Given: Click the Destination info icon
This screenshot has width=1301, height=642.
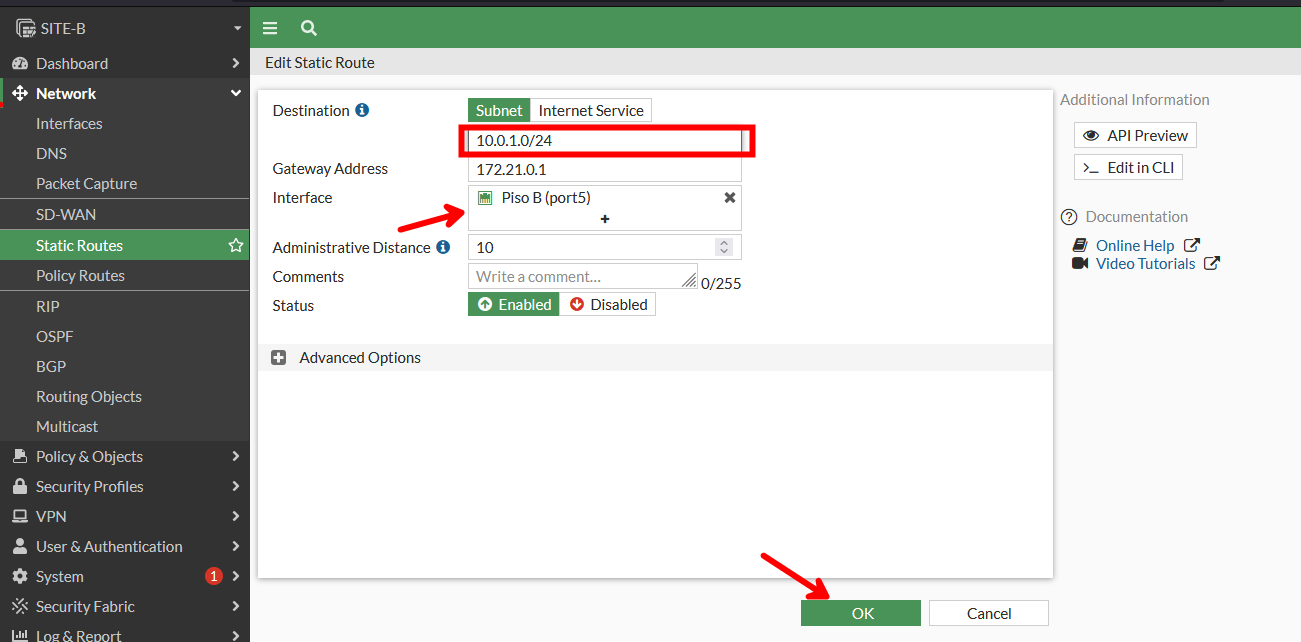Looking at the screenshot, I should [362, 110].
